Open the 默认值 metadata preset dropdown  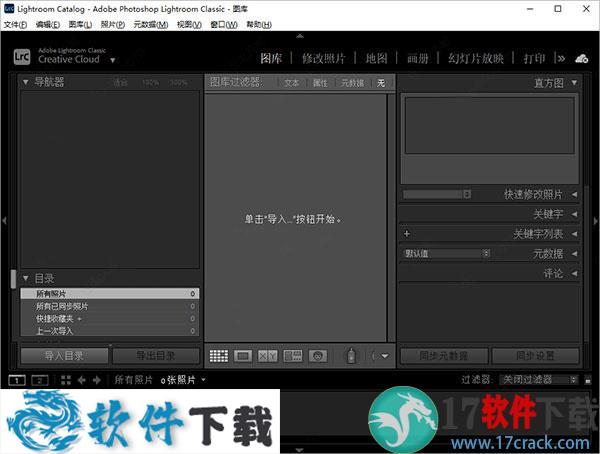tap(446, 254)
